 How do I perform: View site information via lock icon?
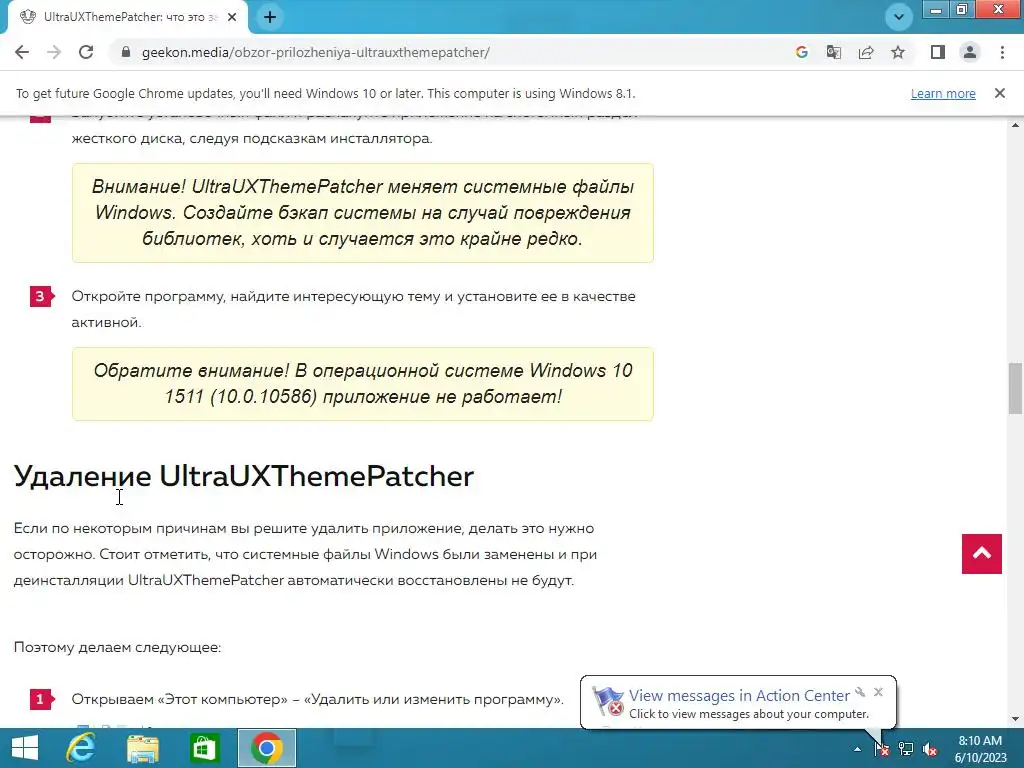pos(126,52)
